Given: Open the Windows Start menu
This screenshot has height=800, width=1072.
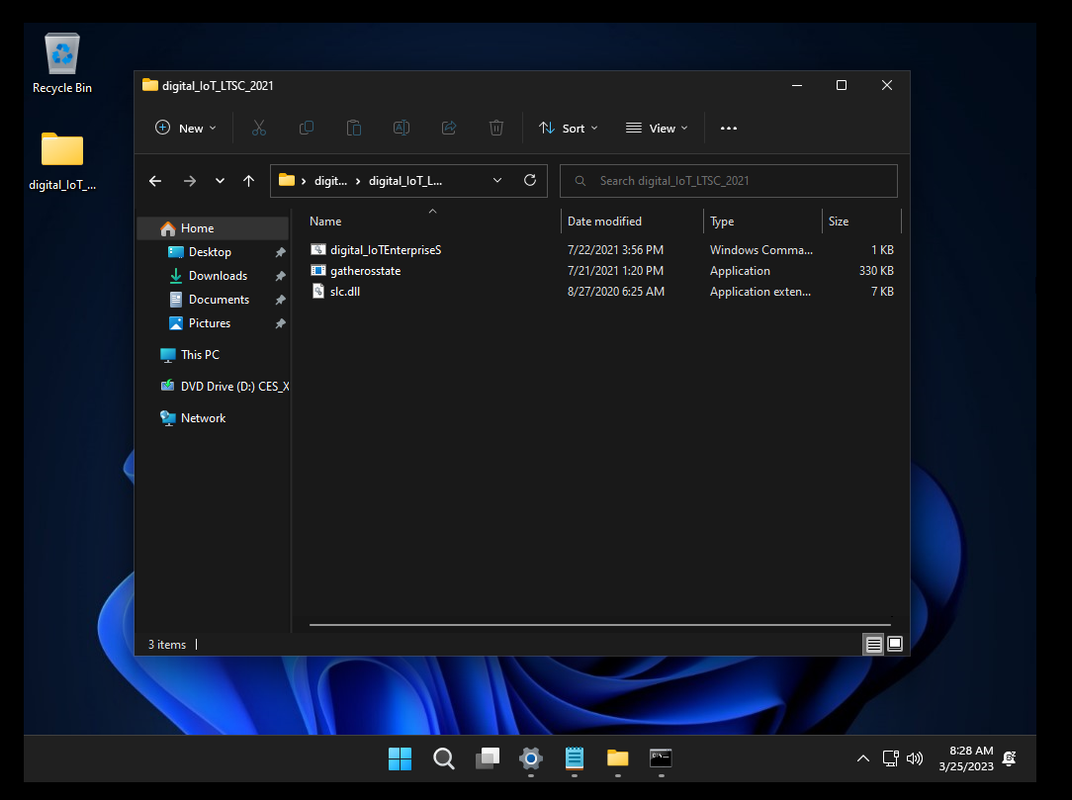Looking at the screenshot, I should [x=400, y=758].
